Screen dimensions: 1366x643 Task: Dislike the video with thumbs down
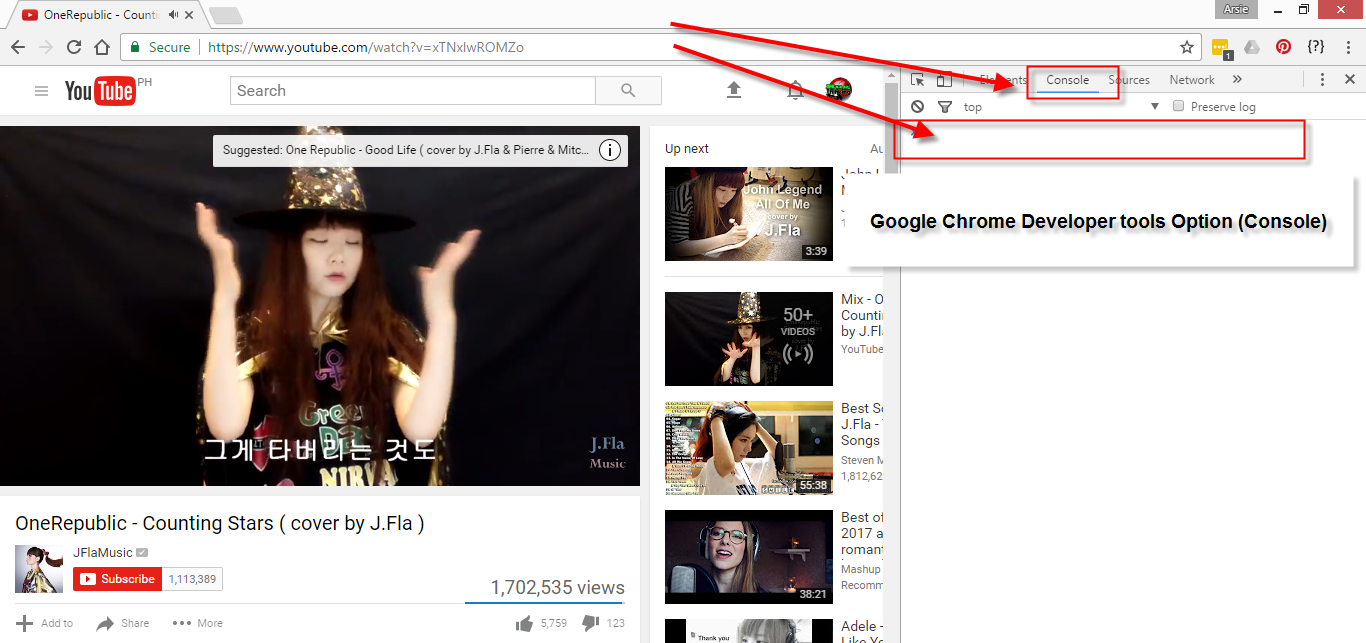click(591, 623)
